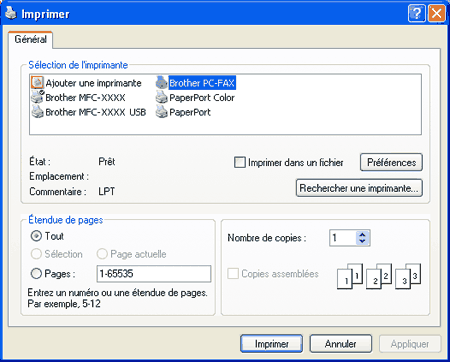Click the Pages range input field
The height and width of the screenshot is (362, 450).
tap(154, 274)
